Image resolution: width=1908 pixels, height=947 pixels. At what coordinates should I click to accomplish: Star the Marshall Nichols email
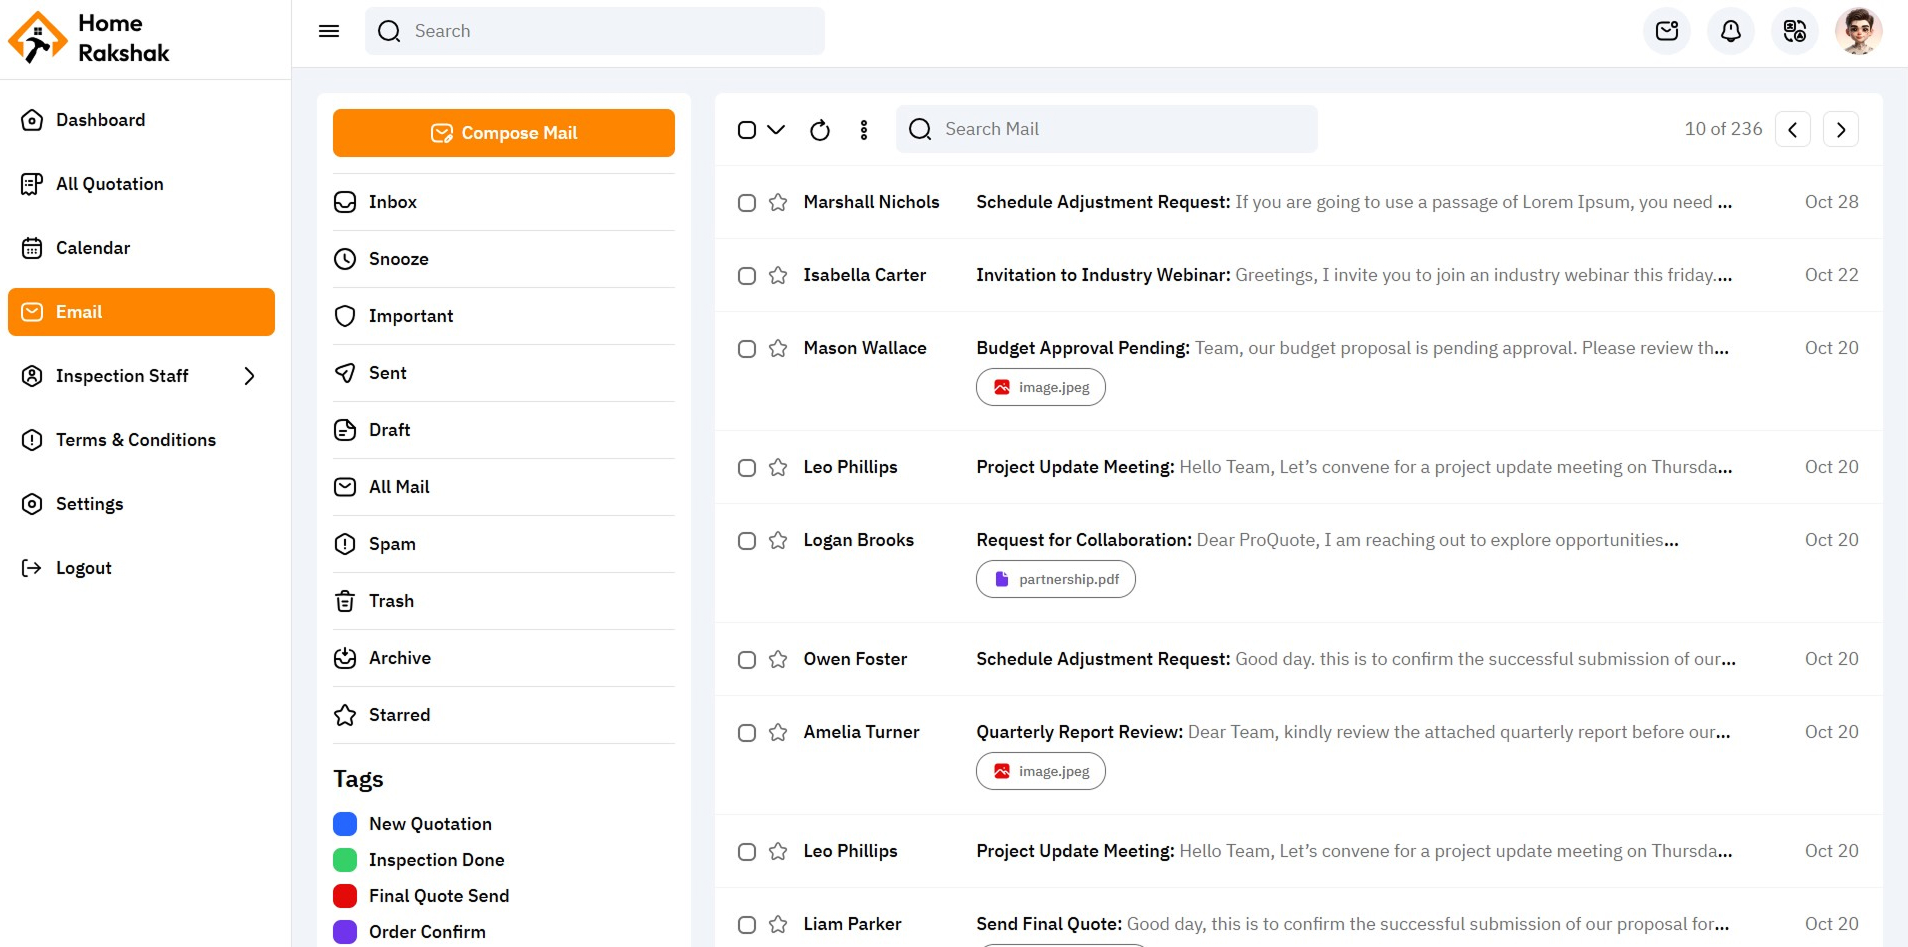778,203
